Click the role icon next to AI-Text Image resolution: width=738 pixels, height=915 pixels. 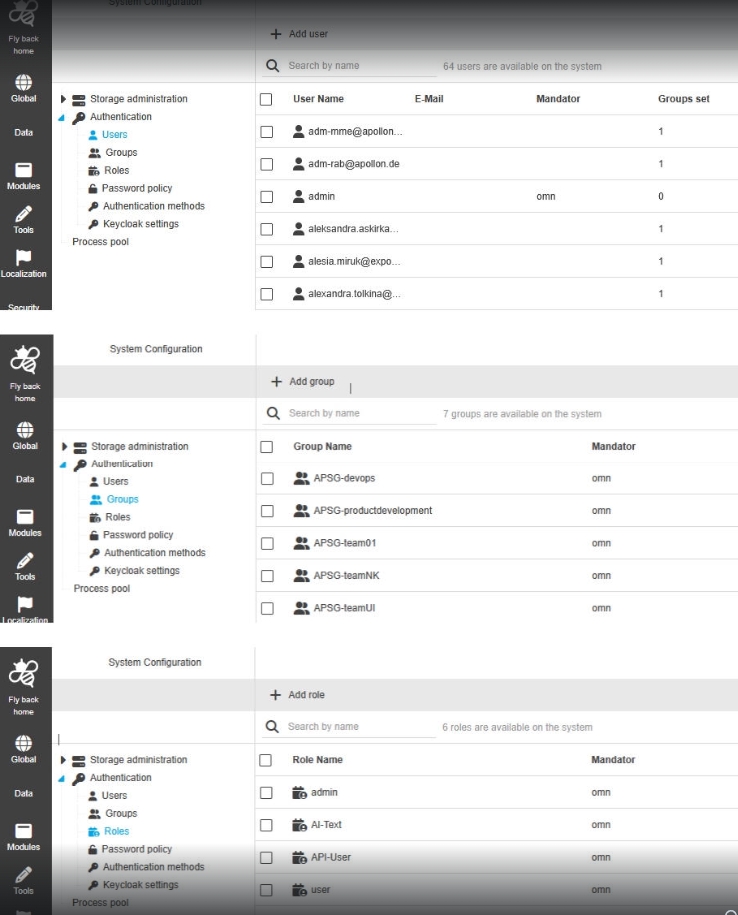pyautogui.click(x=298, y=825)
